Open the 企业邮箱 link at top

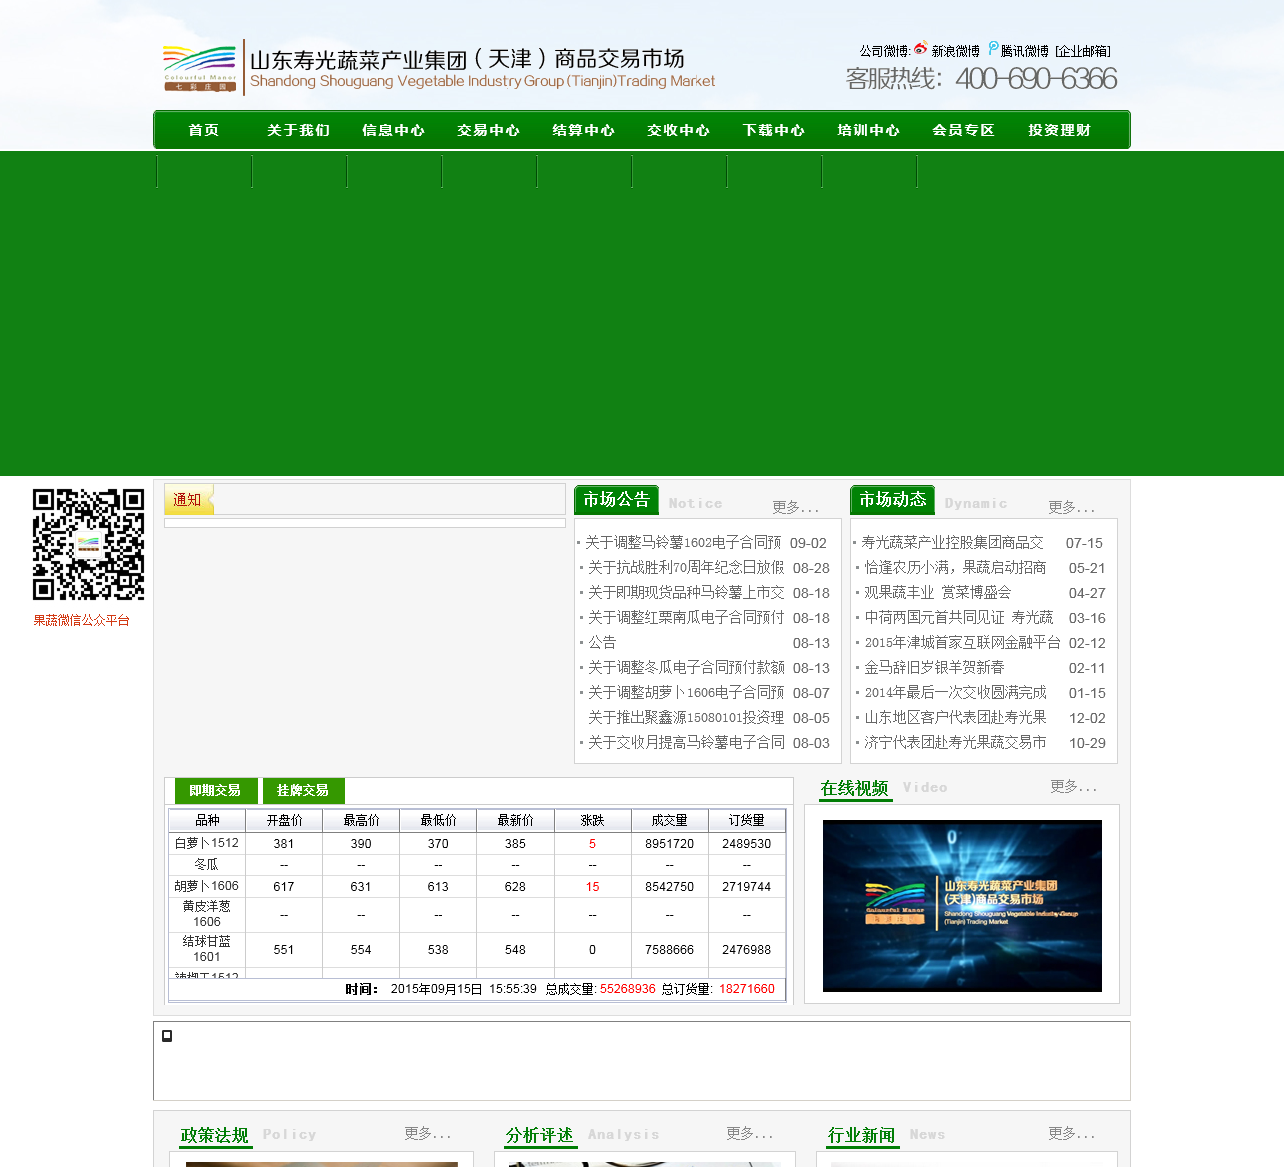coord(1083,51)
